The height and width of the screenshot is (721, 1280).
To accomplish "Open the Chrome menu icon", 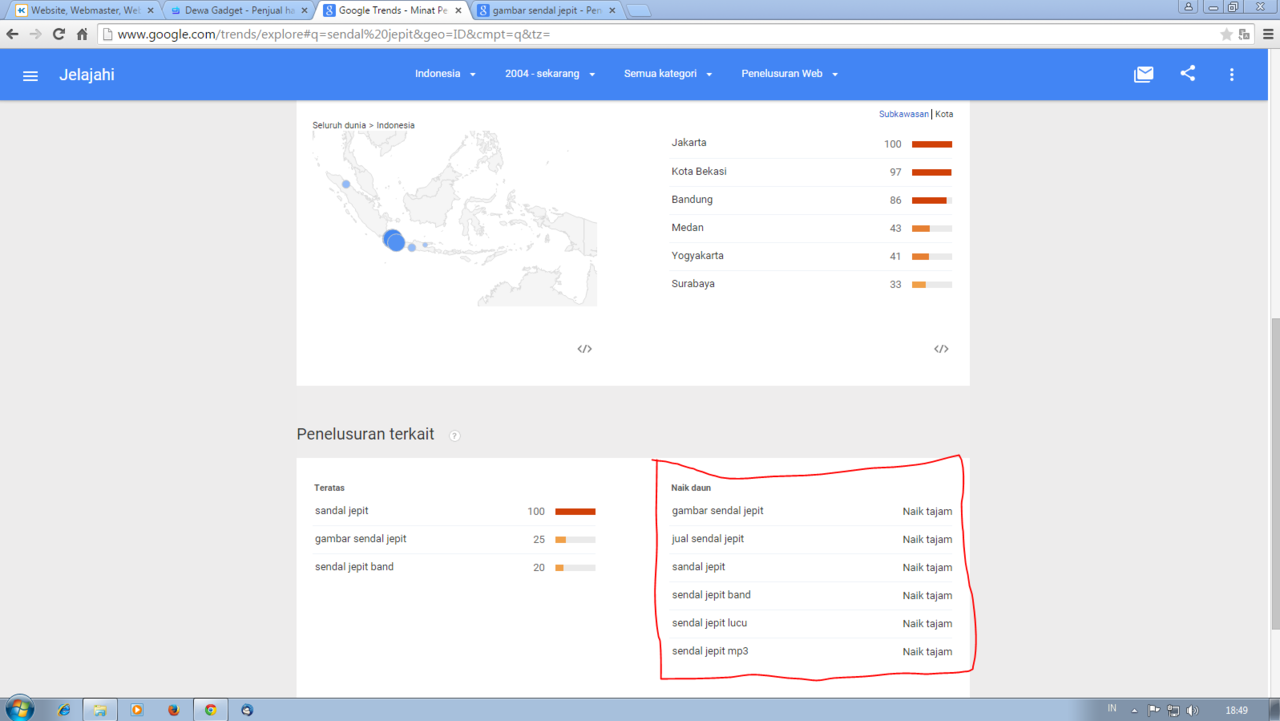I will tap(1268, 34).
